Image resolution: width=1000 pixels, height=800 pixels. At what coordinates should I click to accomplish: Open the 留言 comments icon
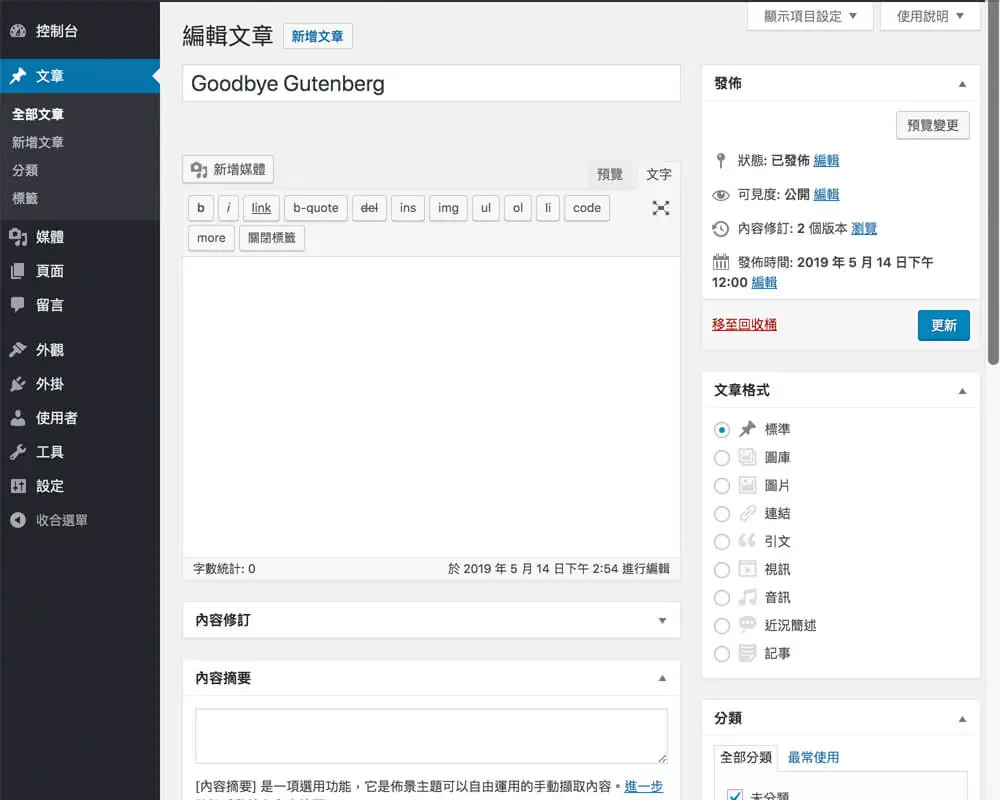[18, 305]
